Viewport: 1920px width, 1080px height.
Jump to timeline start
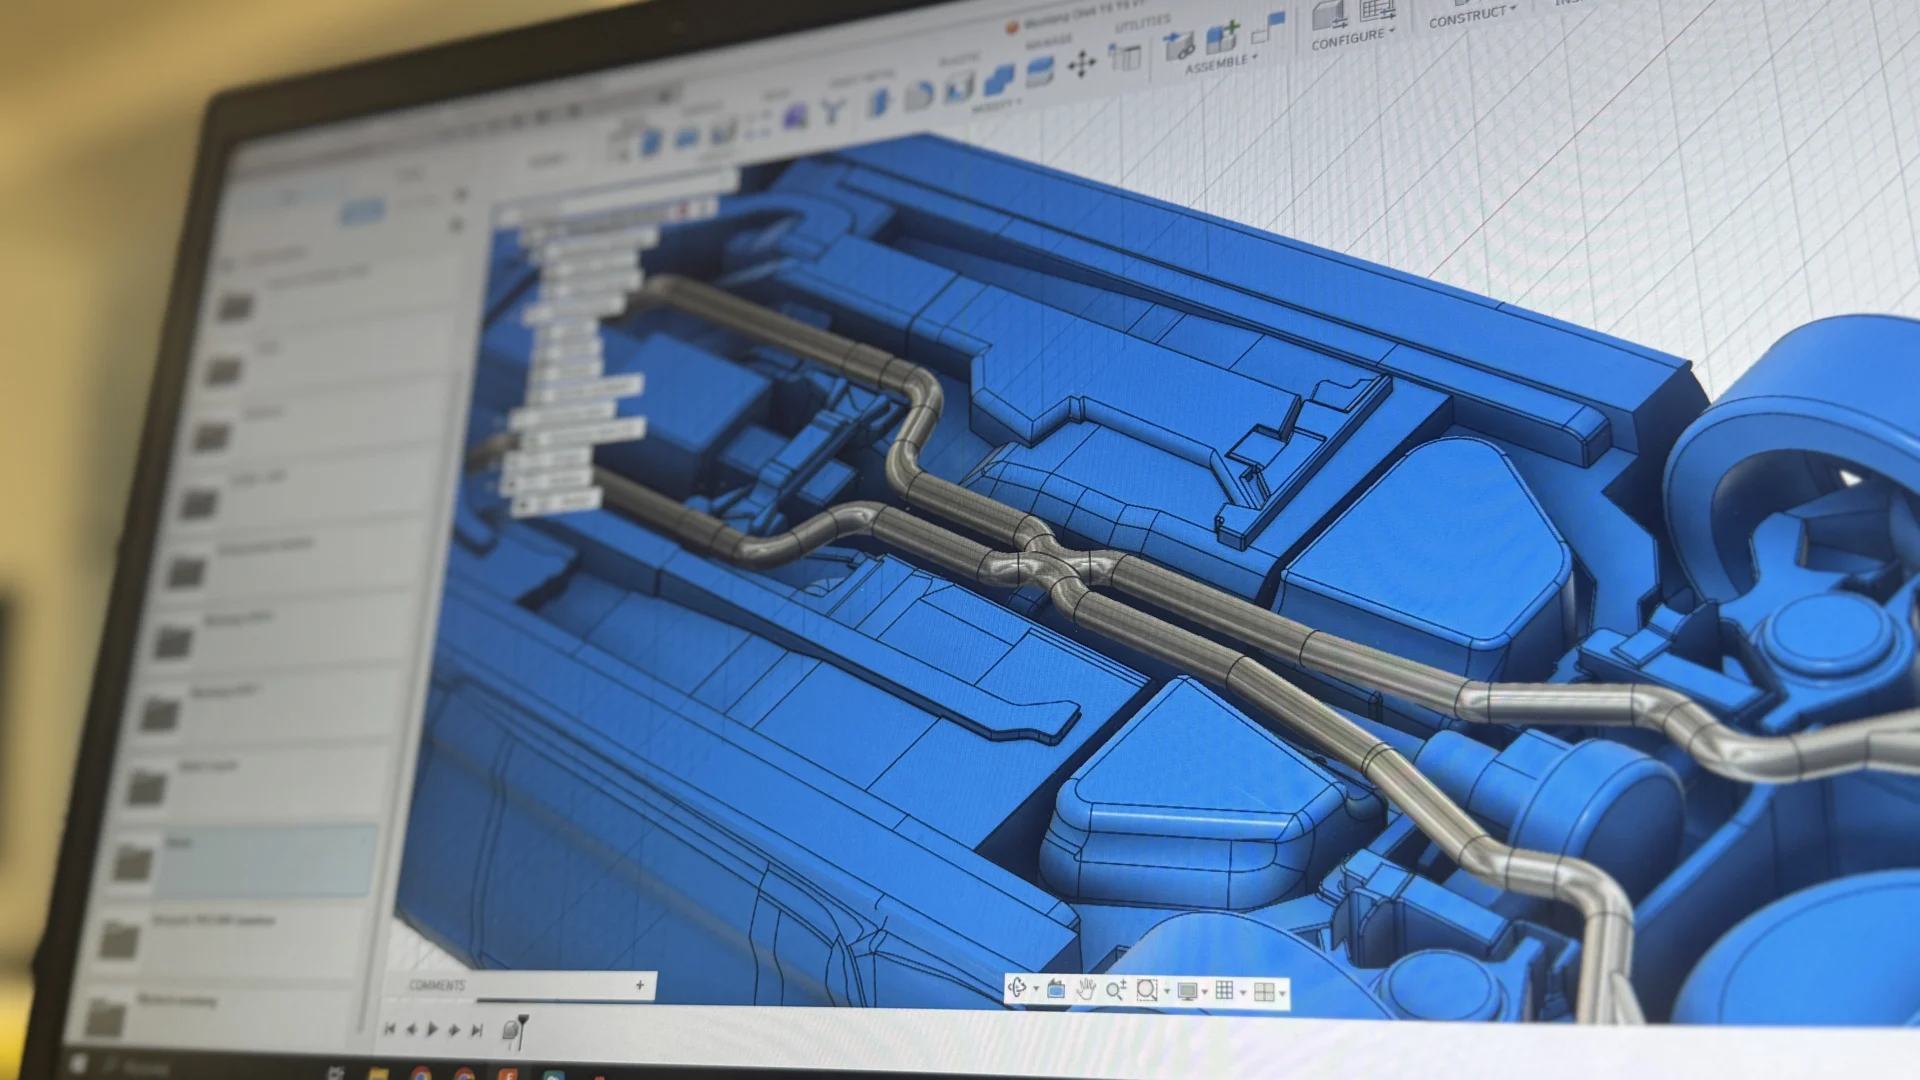pyautogui.click(x=389, y=1029)
